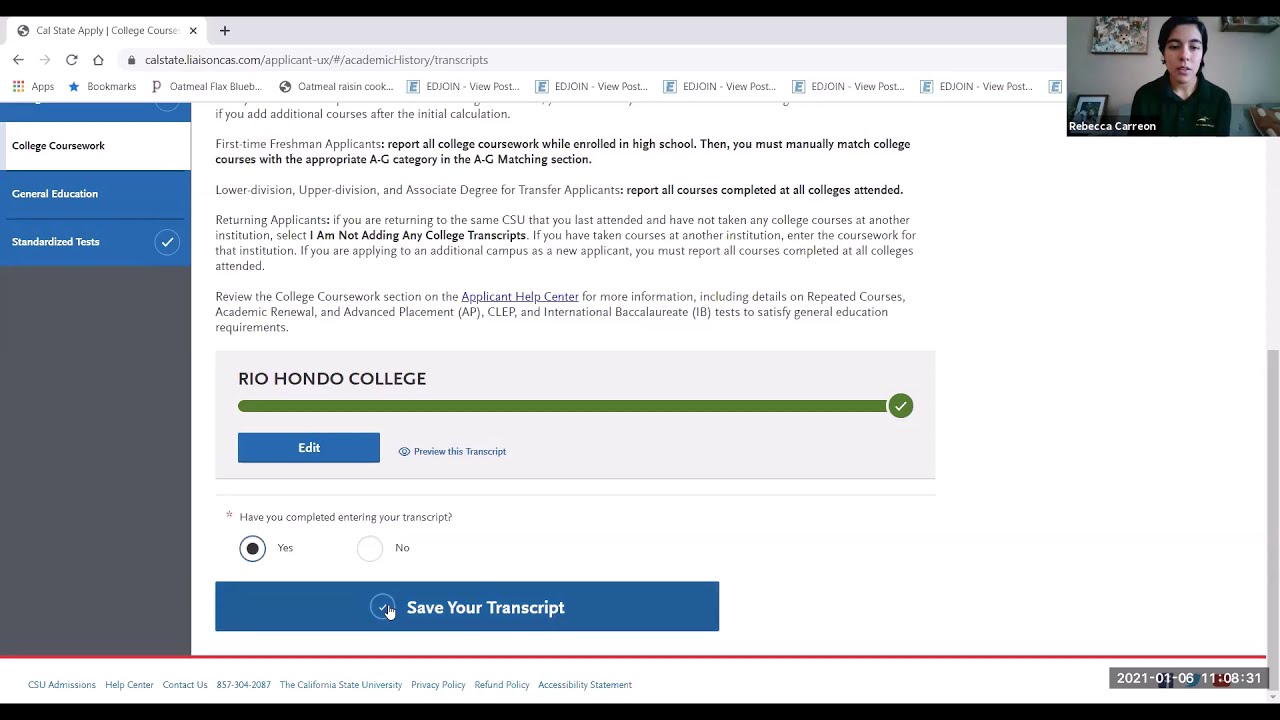Open Help Center footer link
Viewport: 1280px width, 720px height.
tap(129, 685)
